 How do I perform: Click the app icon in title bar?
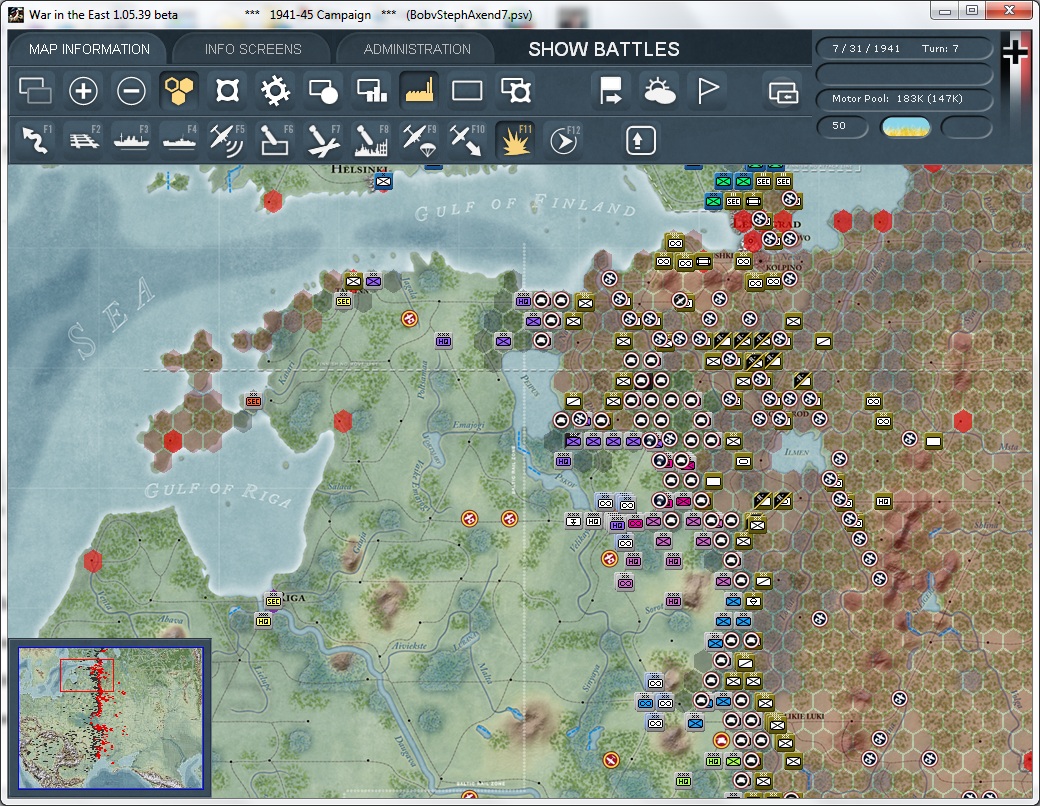[17, 14]
